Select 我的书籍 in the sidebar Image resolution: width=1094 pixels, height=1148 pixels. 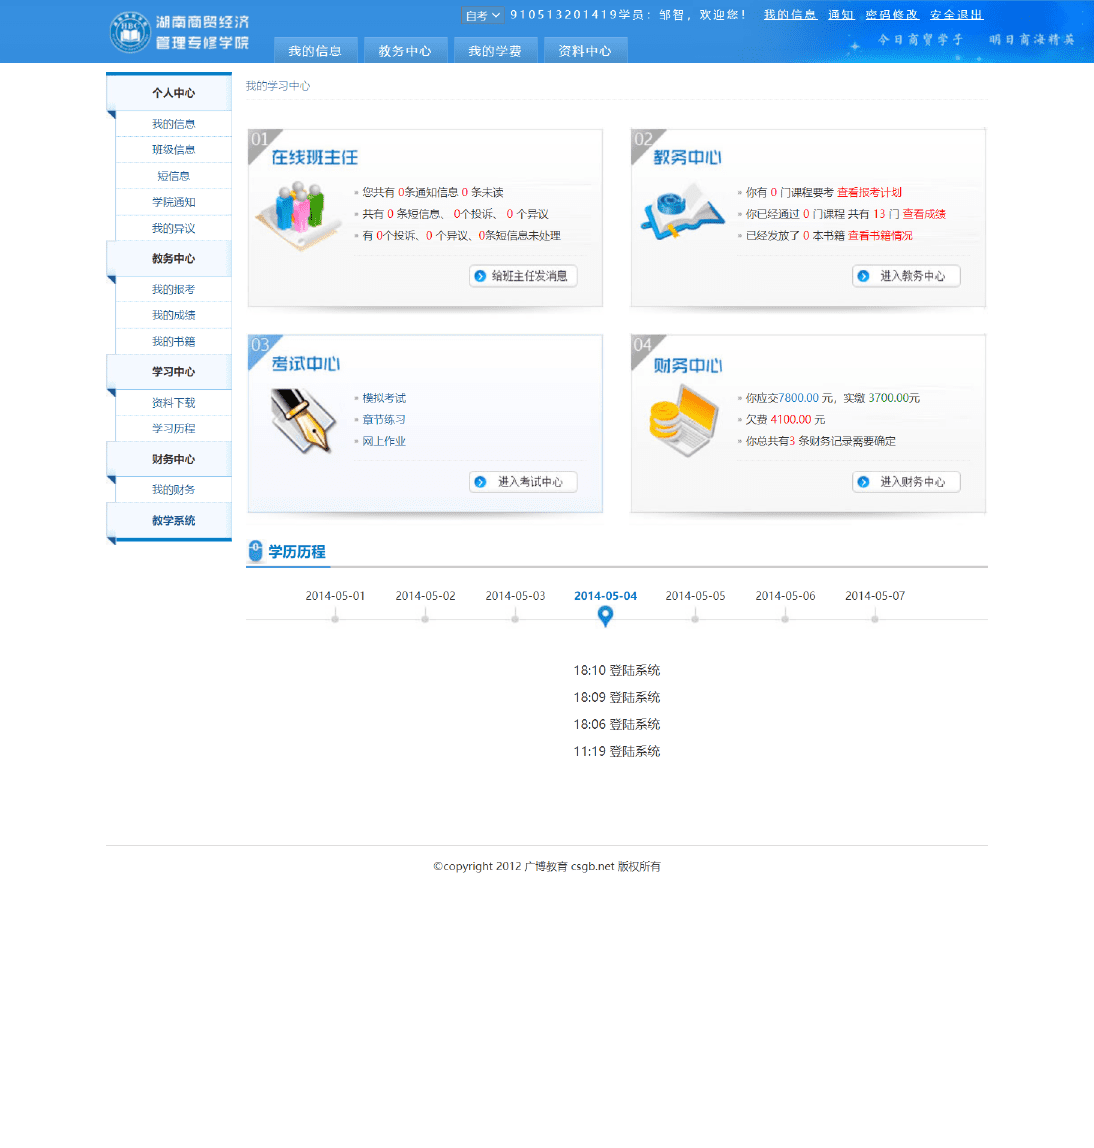[175, 341]
